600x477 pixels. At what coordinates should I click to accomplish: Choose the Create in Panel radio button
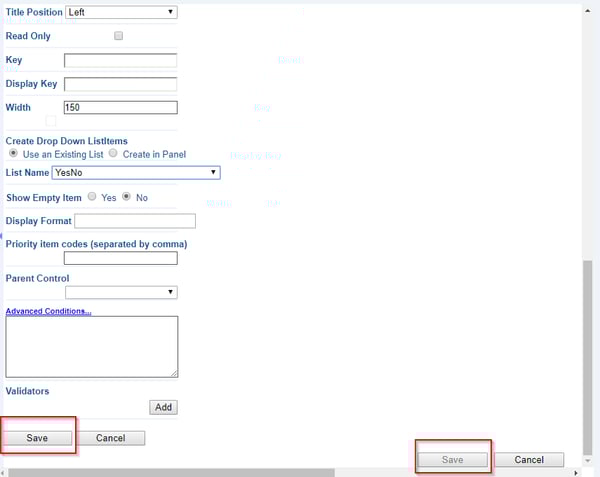(x=113, y=154)
